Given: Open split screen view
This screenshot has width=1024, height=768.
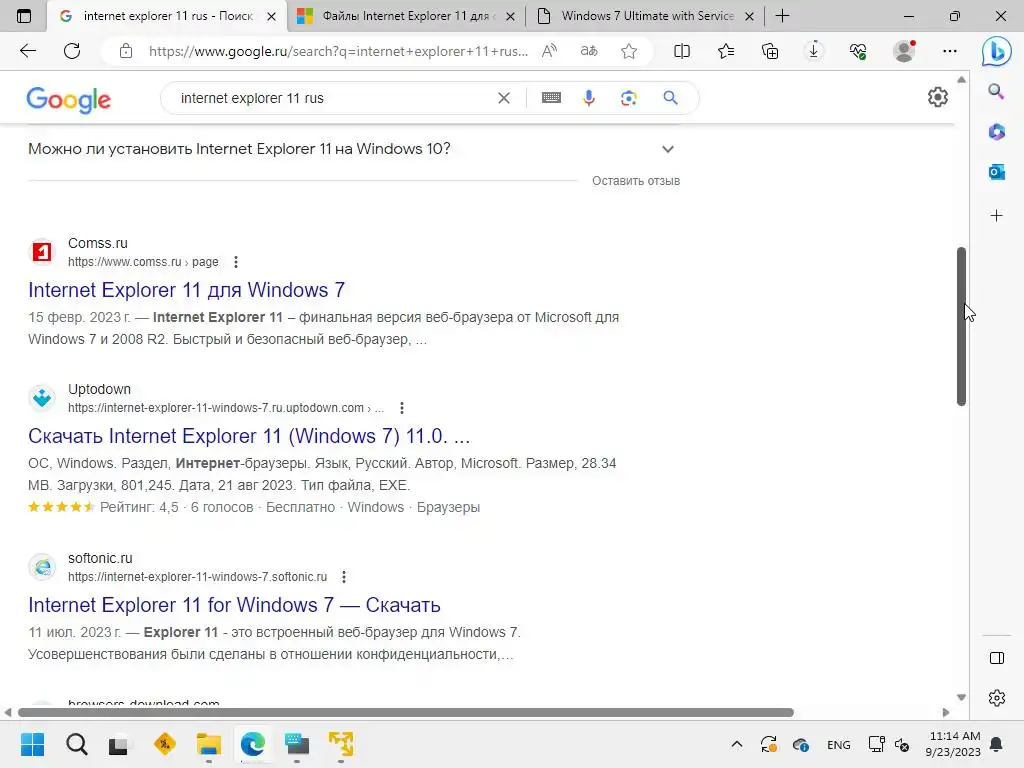Looking at the screenshot, I should tap(682, 51).
